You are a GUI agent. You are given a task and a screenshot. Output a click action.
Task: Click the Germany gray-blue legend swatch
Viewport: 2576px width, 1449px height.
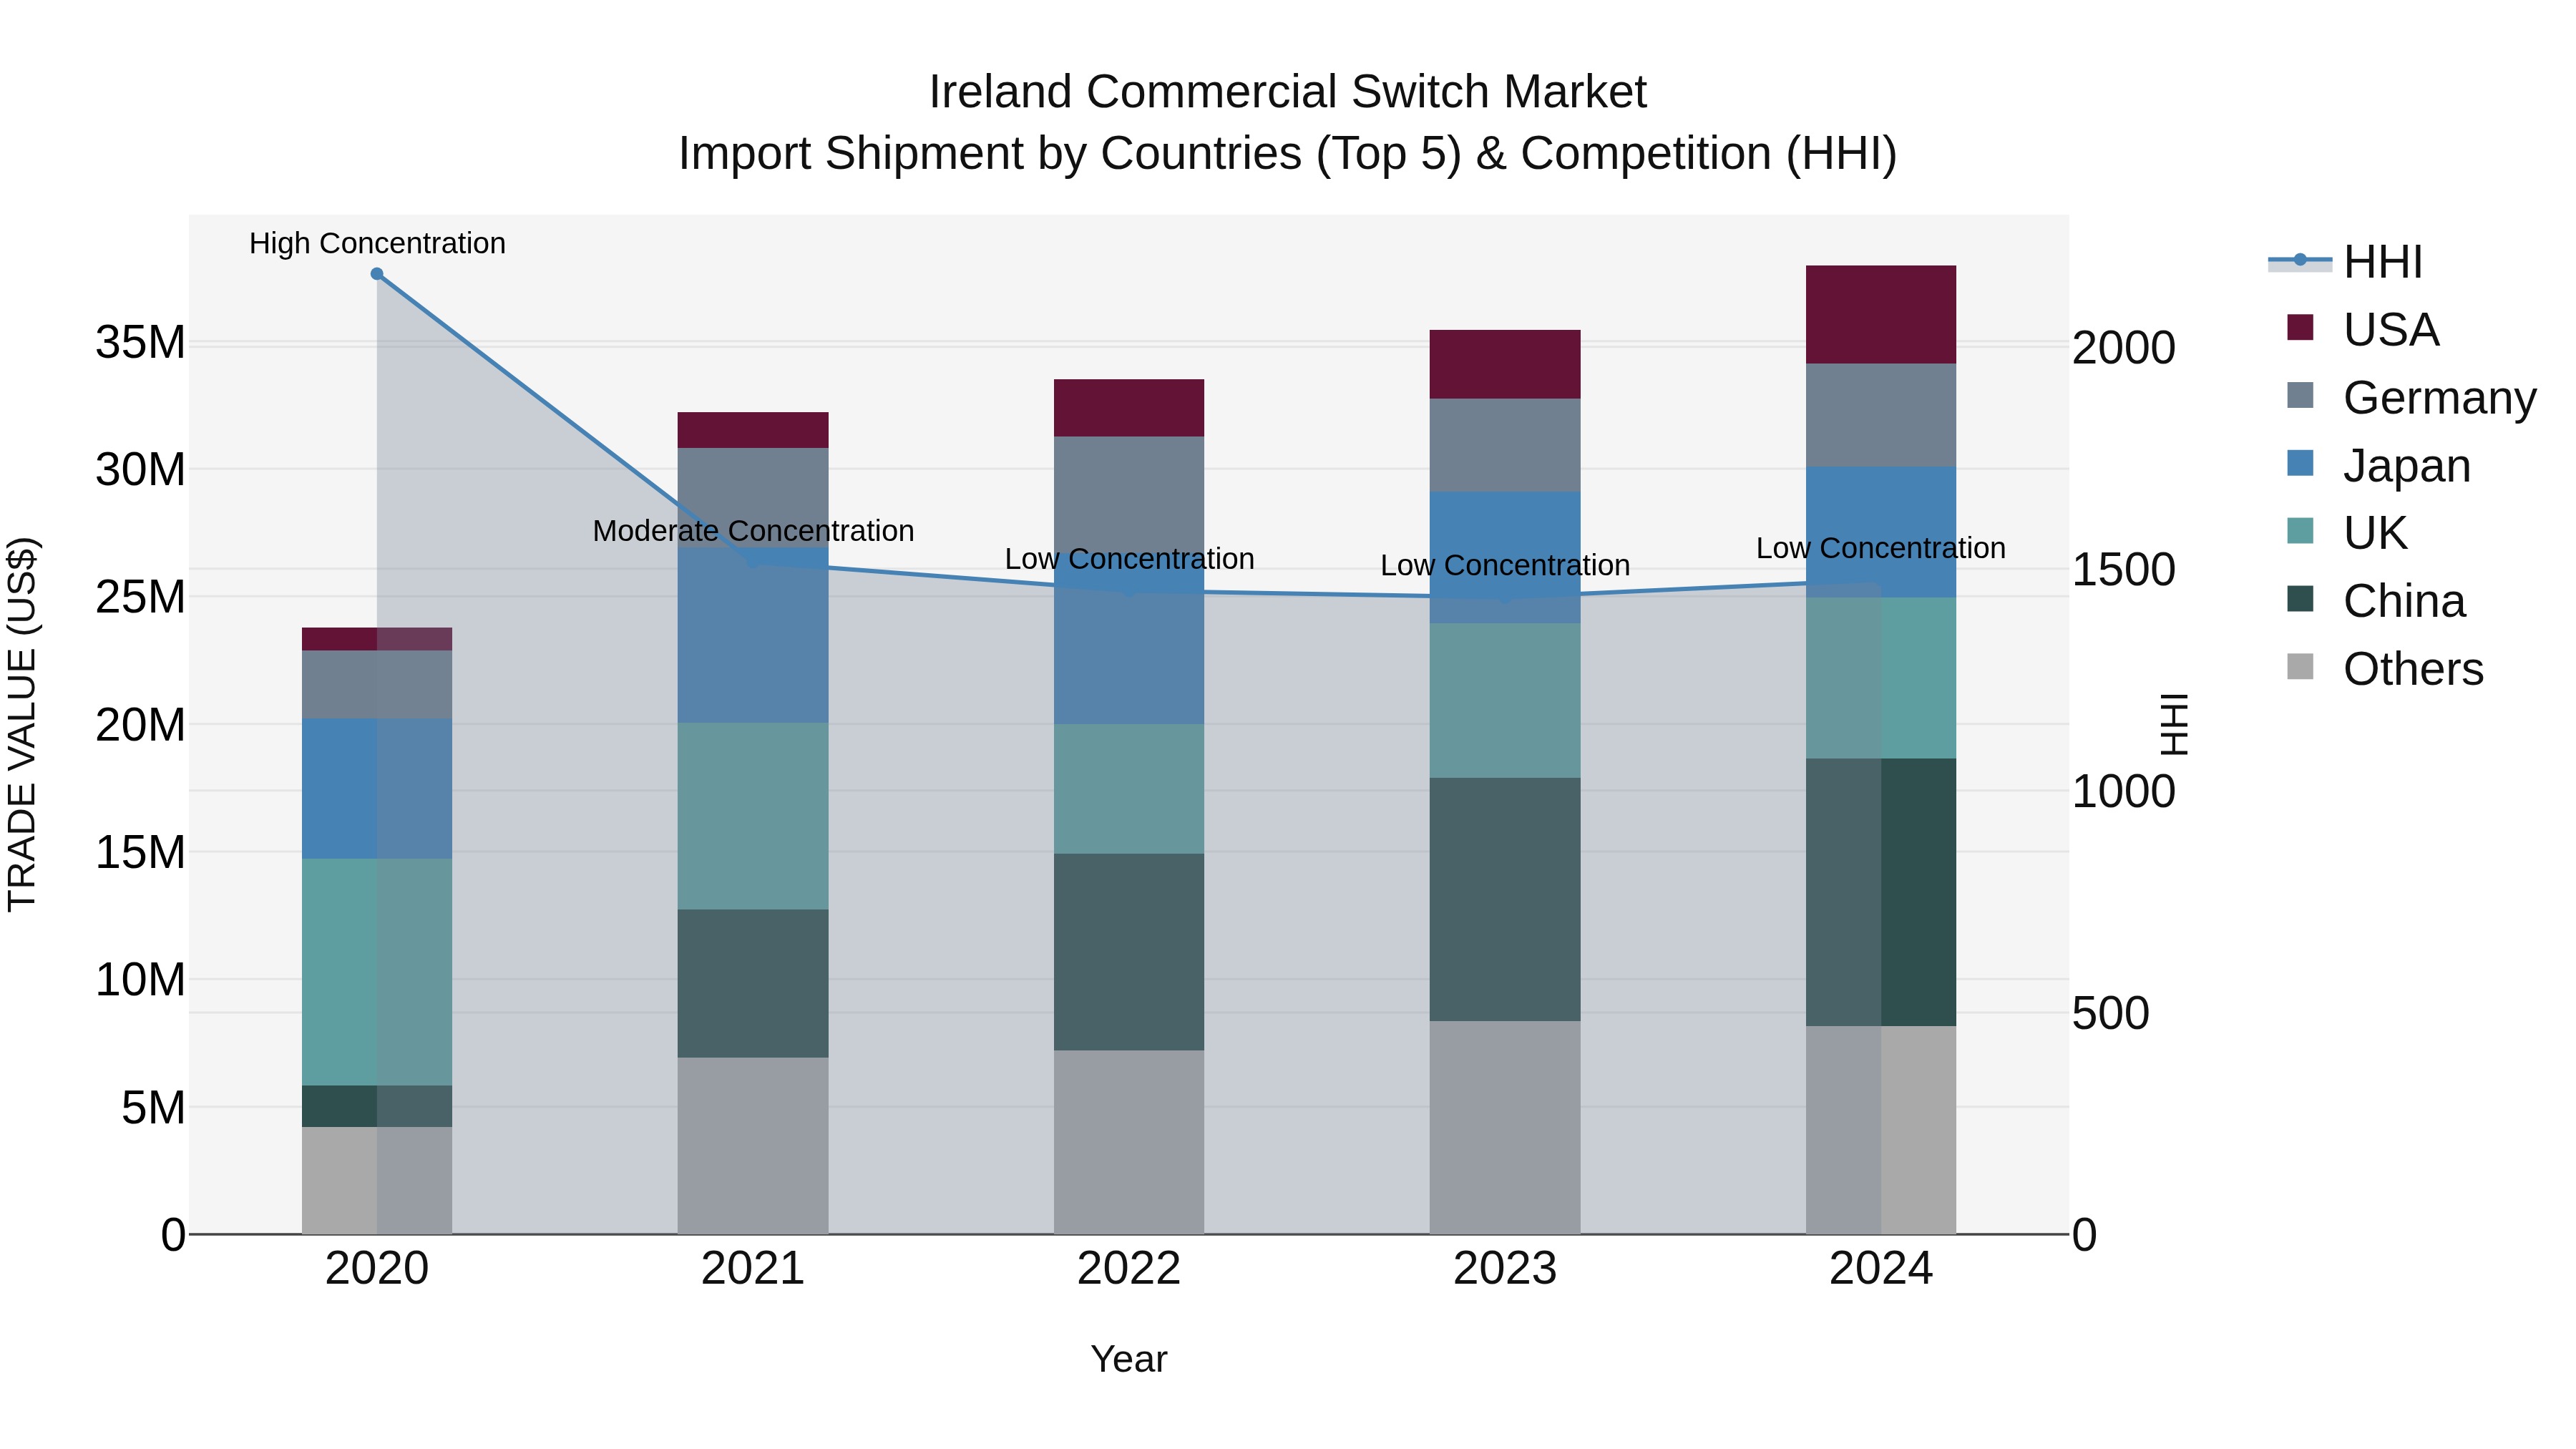[x=2300, y=395]
